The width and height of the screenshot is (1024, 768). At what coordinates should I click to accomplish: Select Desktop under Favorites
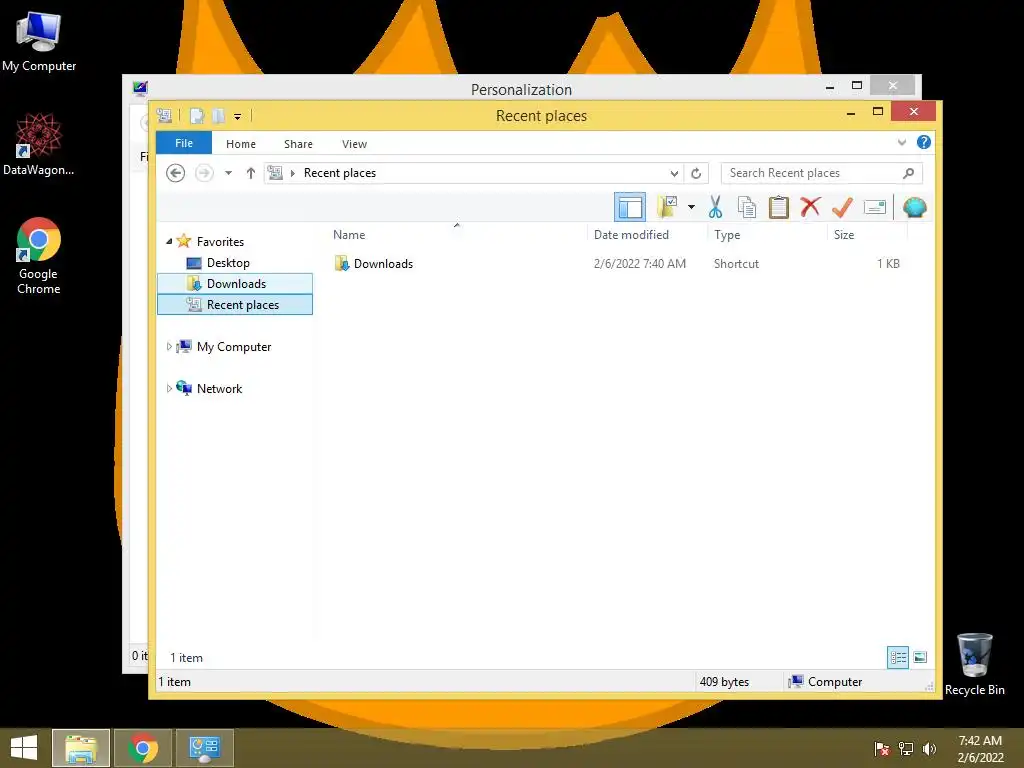[x=228, y=263]
